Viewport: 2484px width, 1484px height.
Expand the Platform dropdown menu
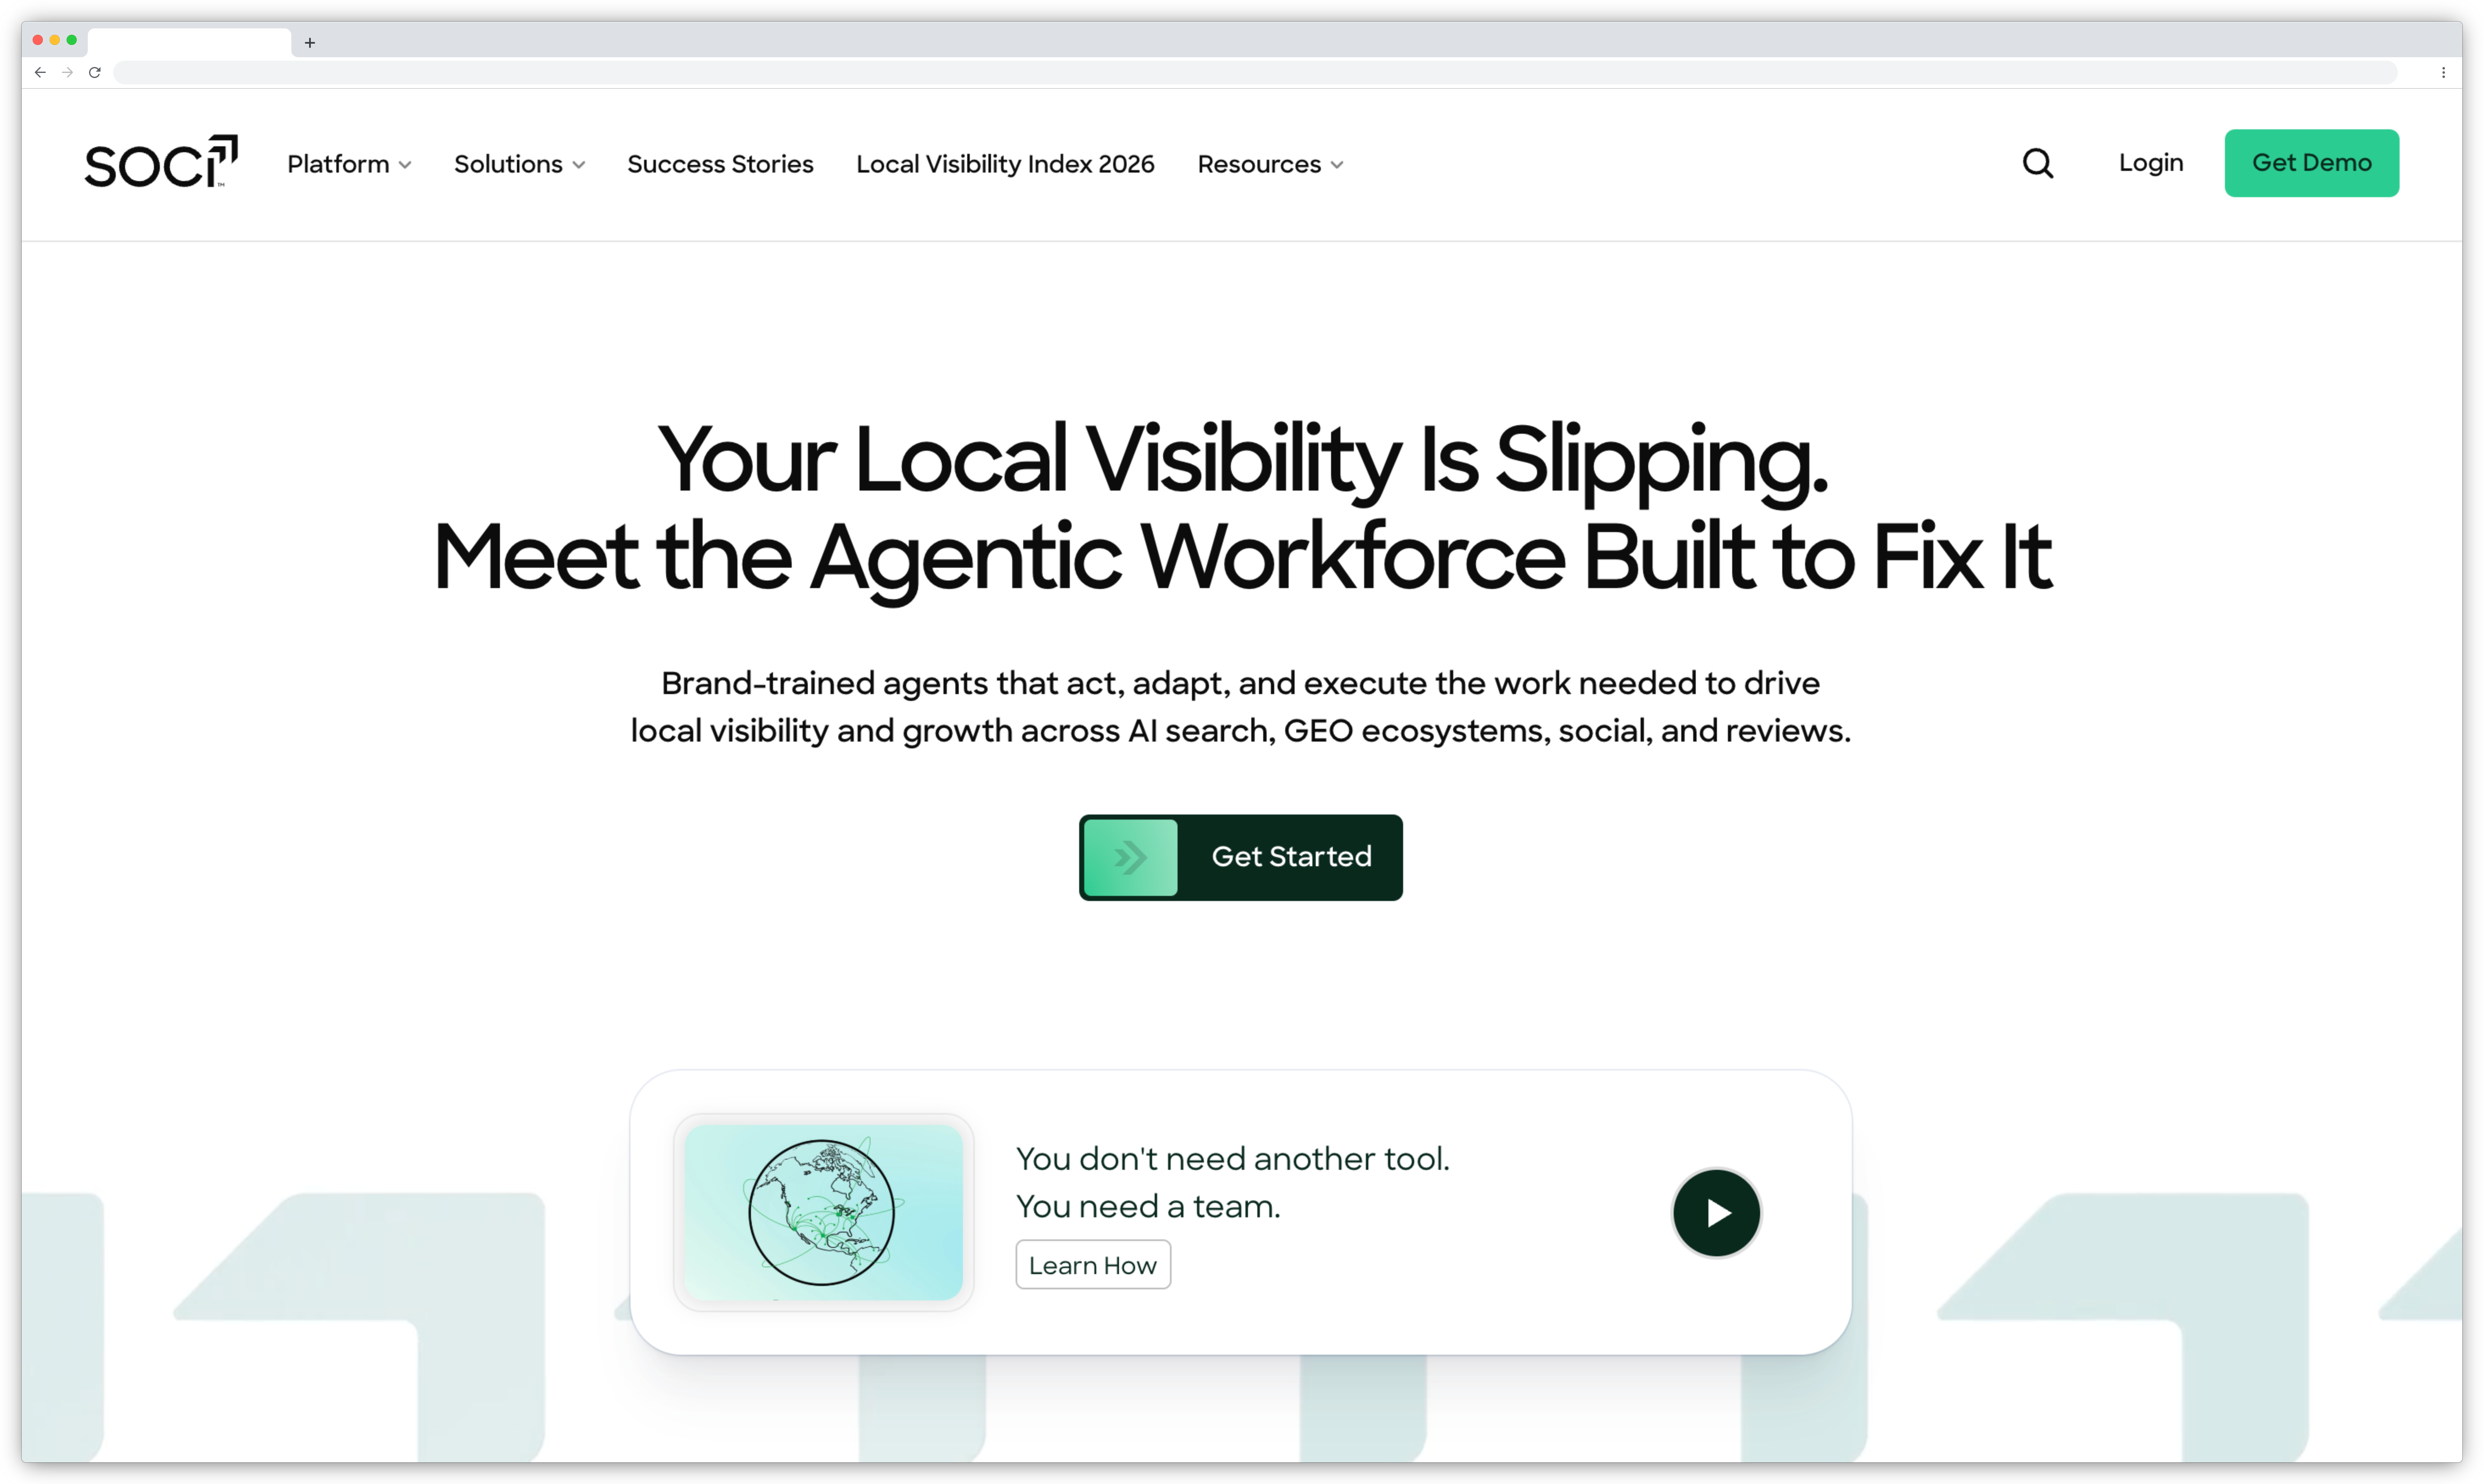click(x=349, y=164)
